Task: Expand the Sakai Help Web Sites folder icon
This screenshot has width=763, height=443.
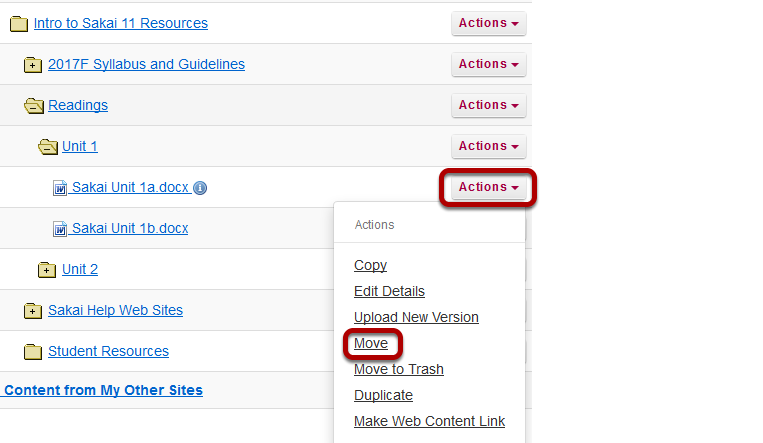Action: (33, 310)
